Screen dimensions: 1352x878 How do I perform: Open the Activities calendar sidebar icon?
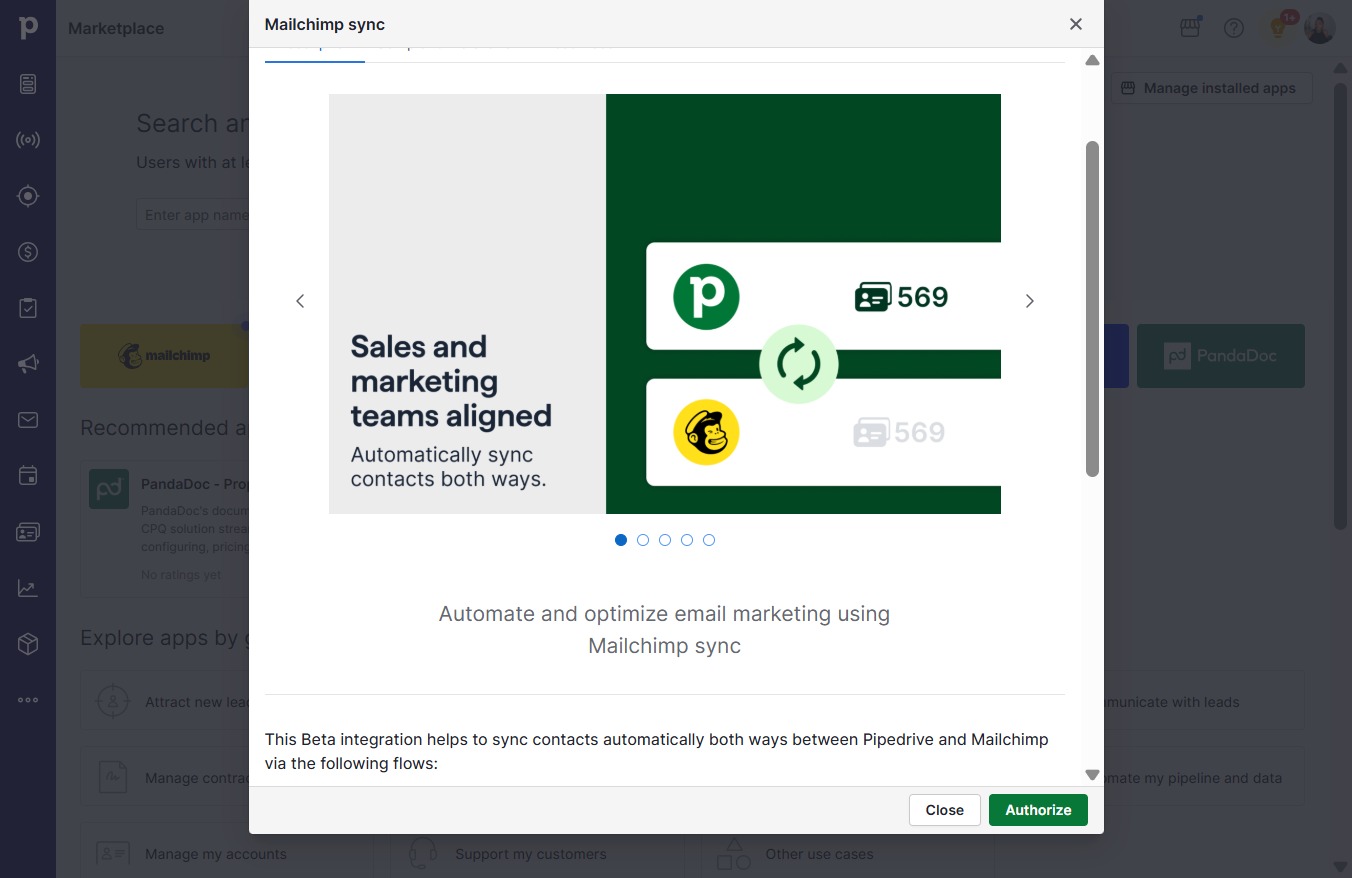click(x=28, y=476)
